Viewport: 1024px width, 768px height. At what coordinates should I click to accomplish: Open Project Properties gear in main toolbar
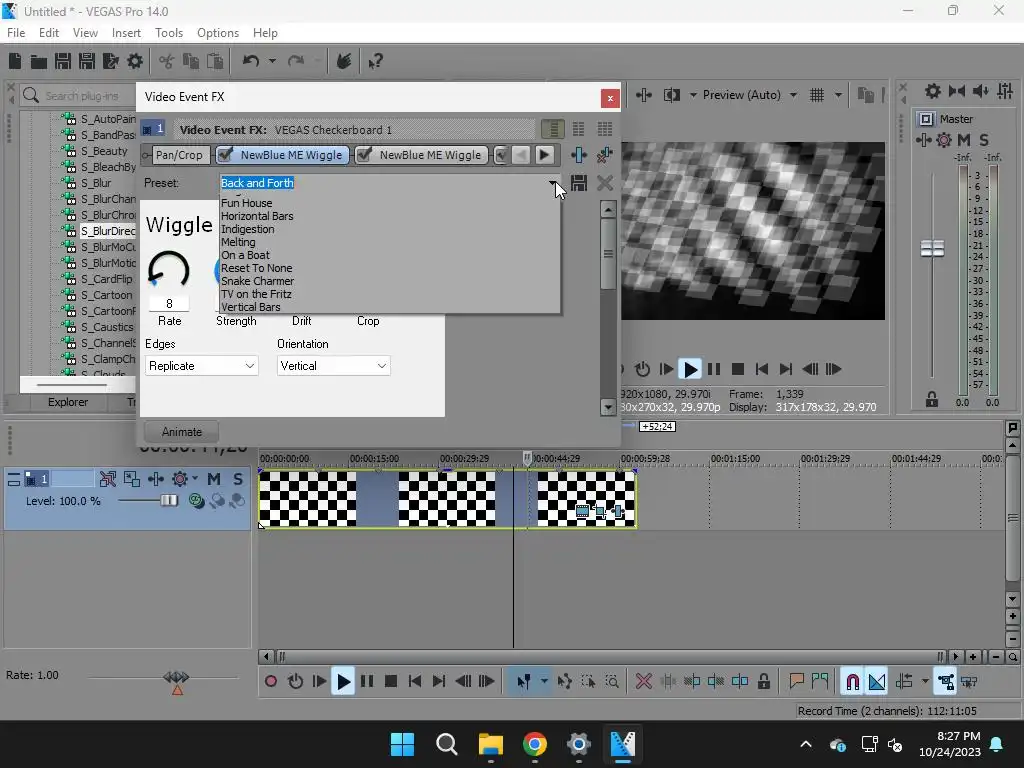tap(135, 61)
